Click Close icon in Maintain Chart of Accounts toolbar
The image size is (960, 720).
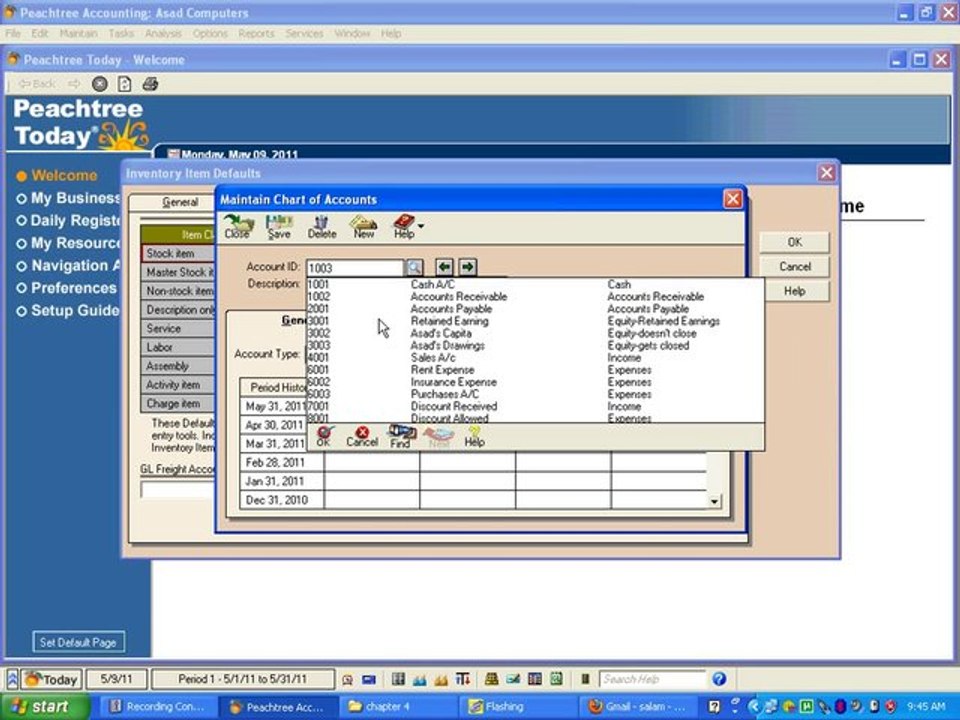pos(238,227)
